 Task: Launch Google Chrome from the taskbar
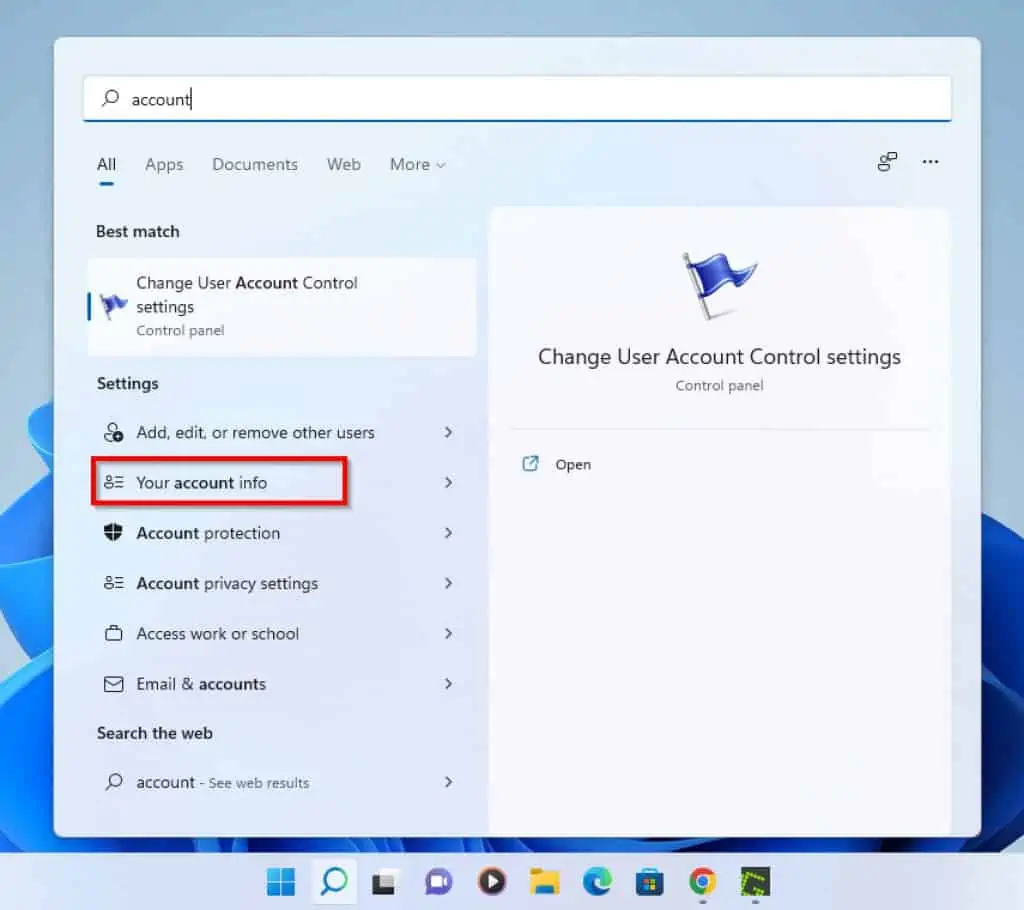pos(703,881)
